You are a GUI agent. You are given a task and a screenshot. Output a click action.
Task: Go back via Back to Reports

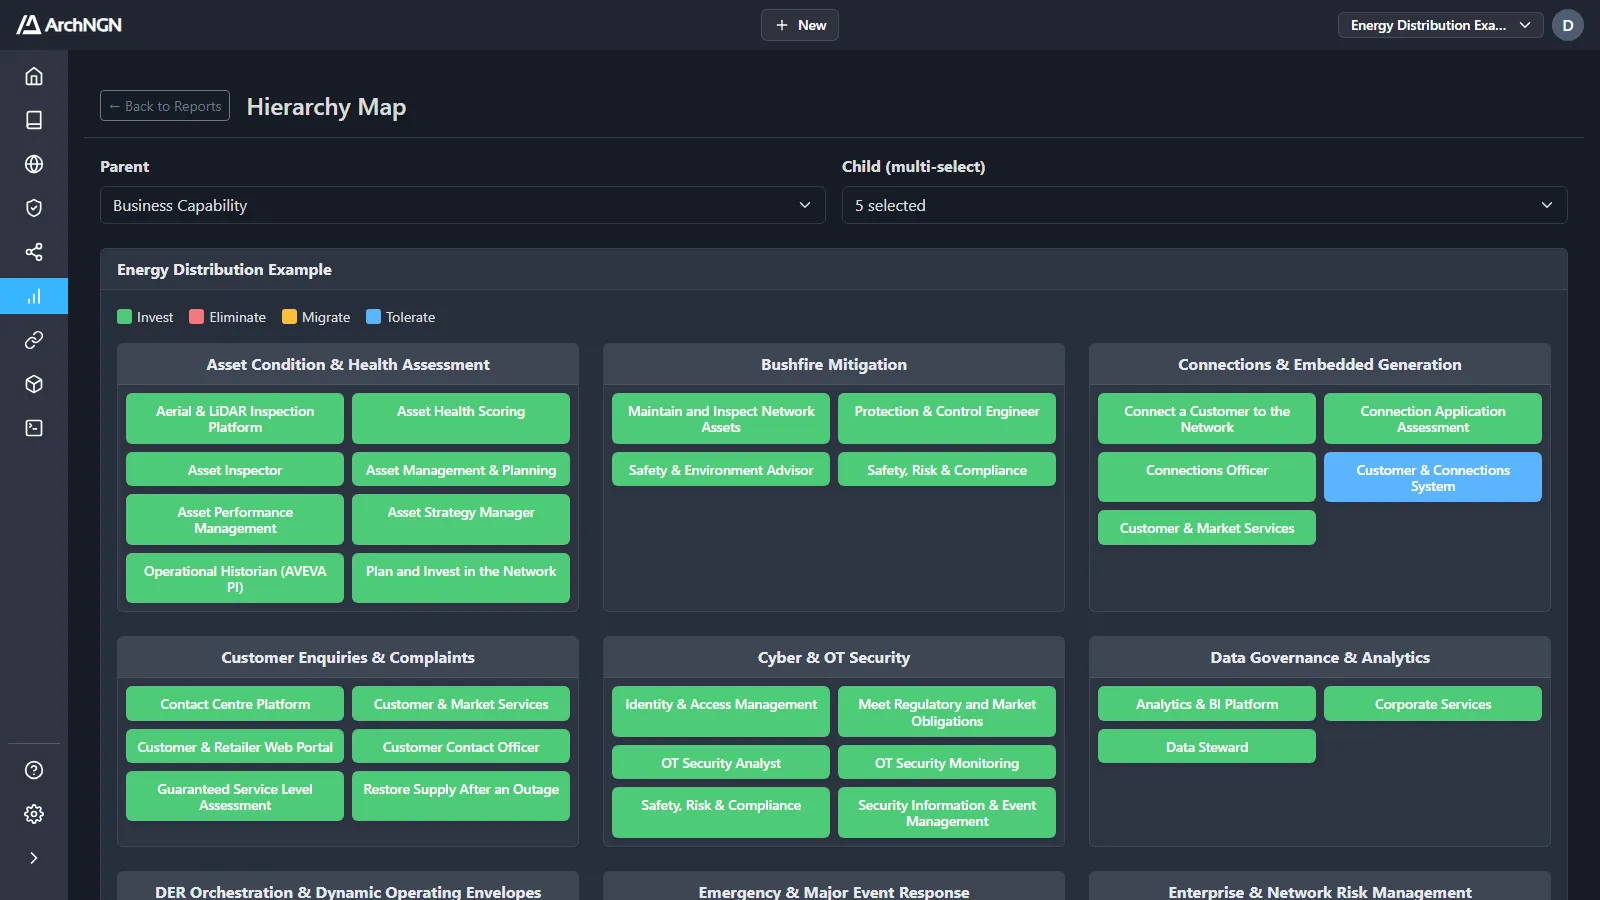point(165,106)
